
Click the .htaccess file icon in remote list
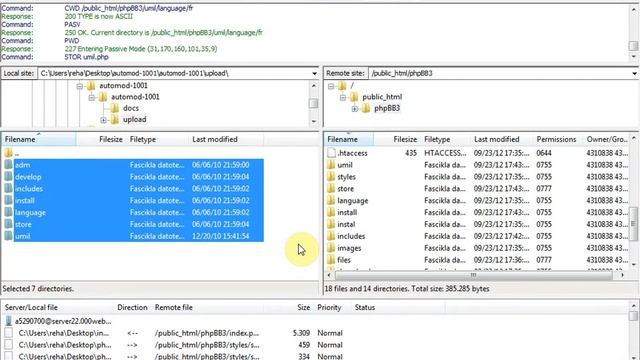coord(331,153)
